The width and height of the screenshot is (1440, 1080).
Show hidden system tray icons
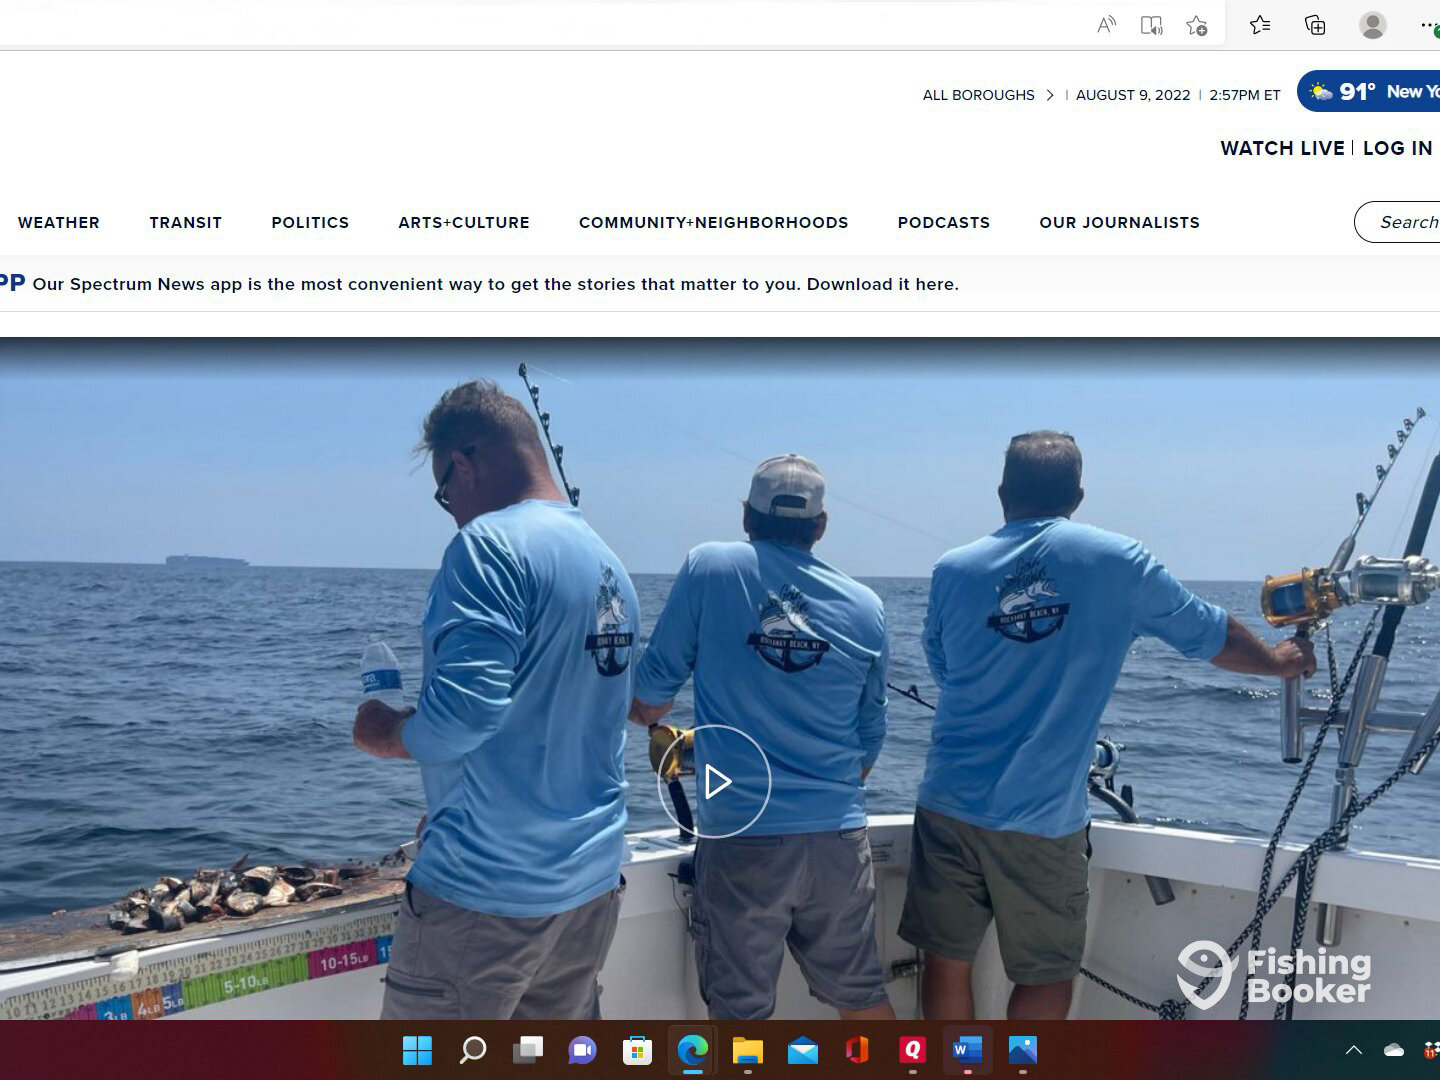tap(1353, 1050)
